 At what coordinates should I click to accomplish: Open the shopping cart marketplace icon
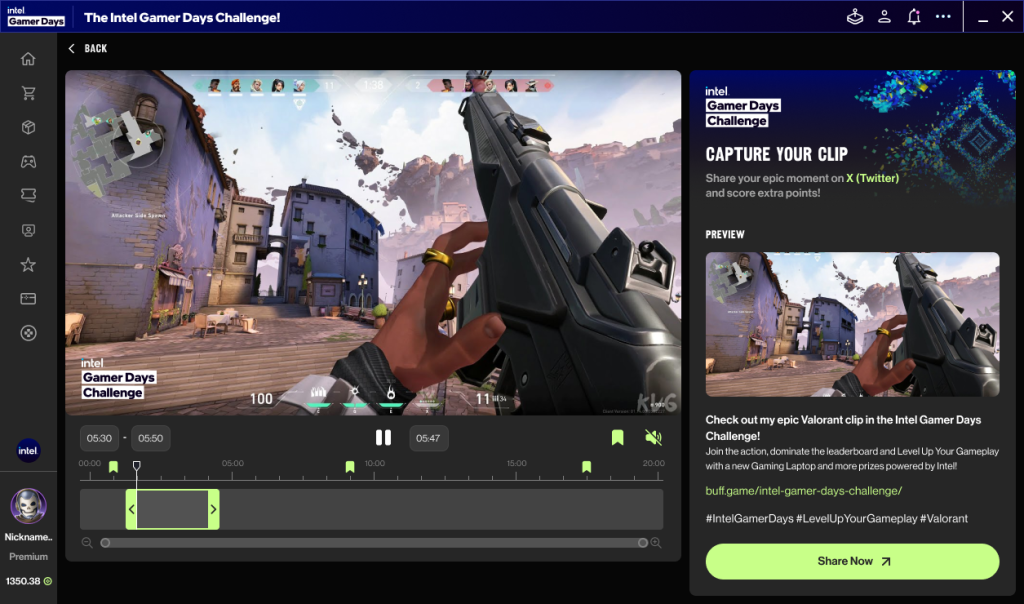[28, 93]
